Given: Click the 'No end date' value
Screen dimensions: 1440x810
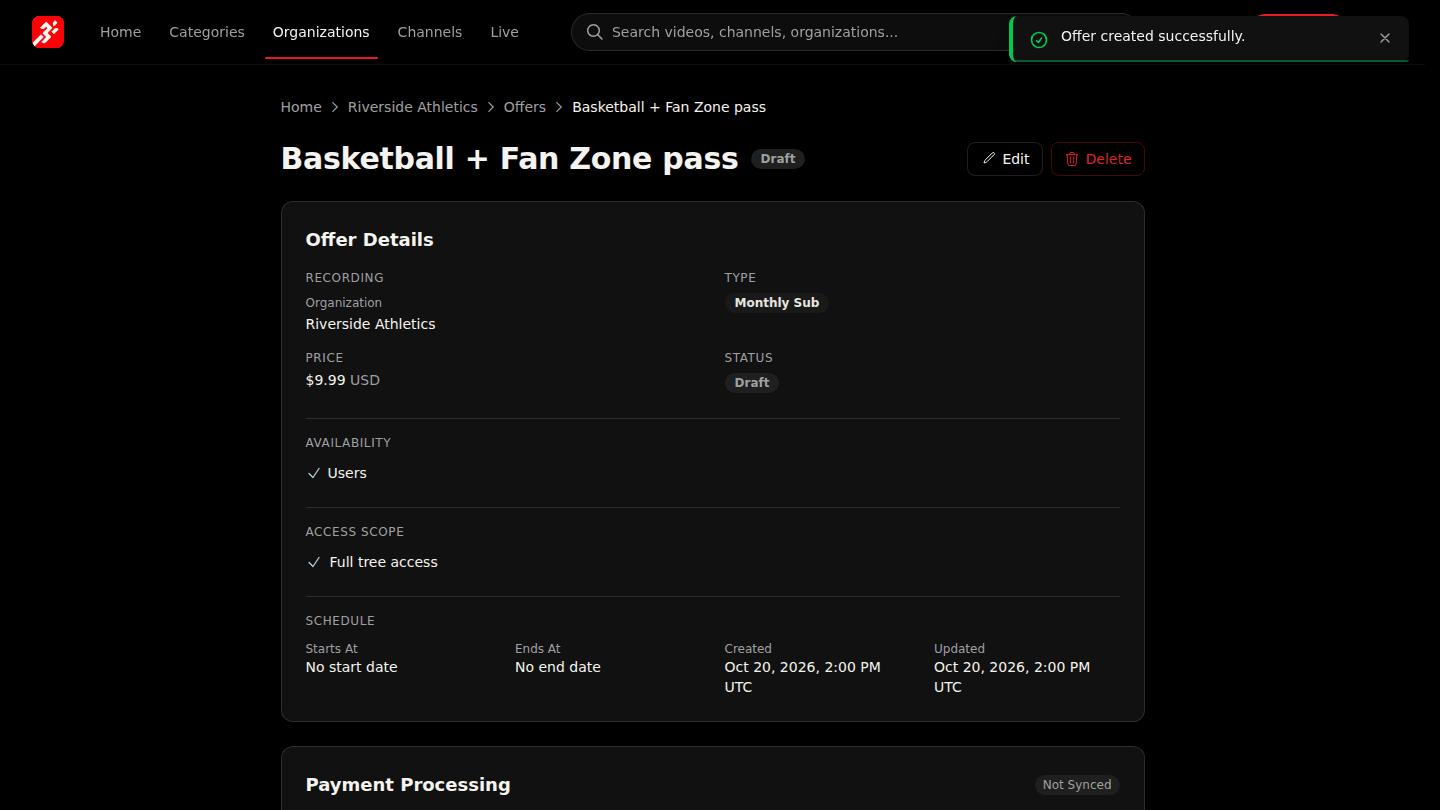Looking at the screenshot, I should (x=558, y=667).
